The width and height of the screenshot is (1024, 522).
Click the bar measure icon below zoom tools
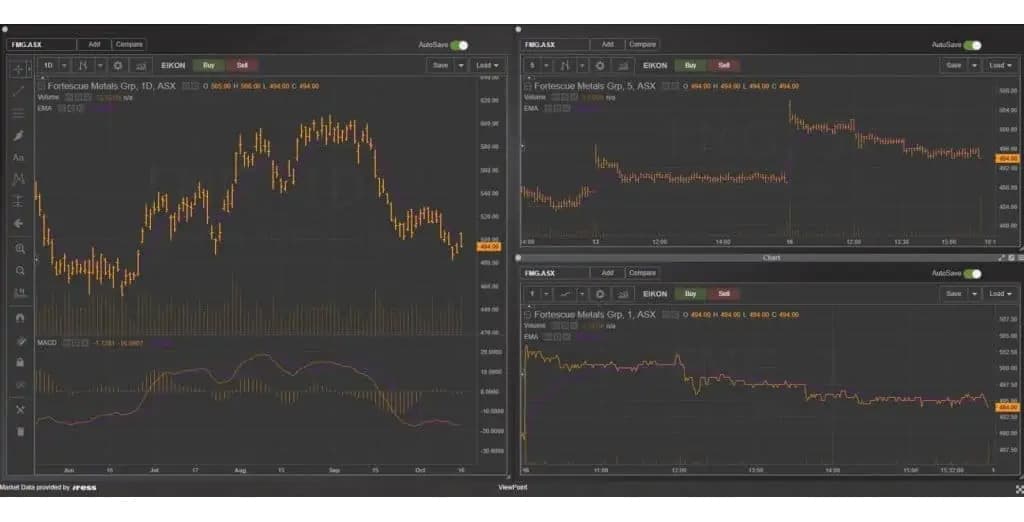tap(20, 293)
